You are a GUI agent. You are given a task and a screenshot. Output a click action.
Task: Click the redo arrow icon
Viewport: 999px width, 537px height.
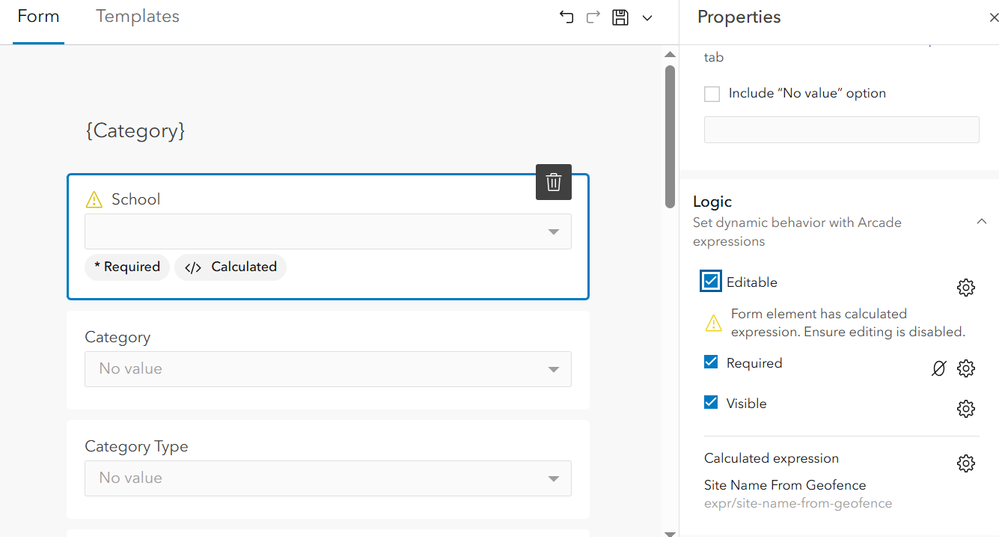(x=593, y=17)
